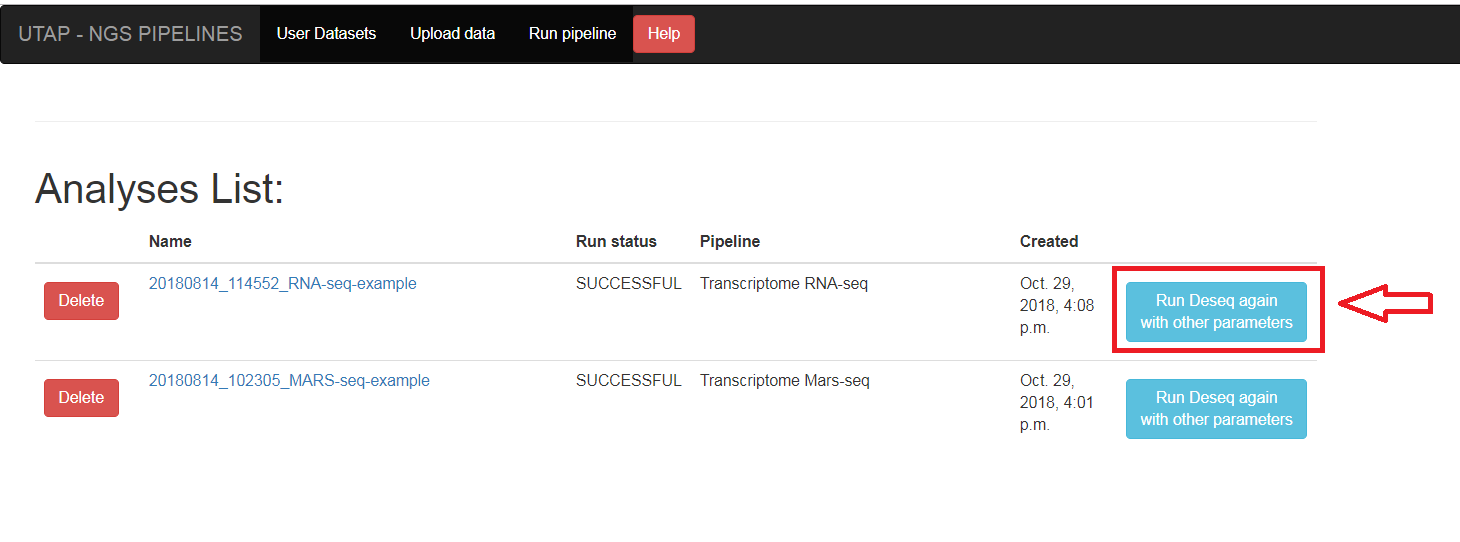Run Deseq again for the Mars-seq analysis
1460x542 pixels.
[x=1216, y=409]
